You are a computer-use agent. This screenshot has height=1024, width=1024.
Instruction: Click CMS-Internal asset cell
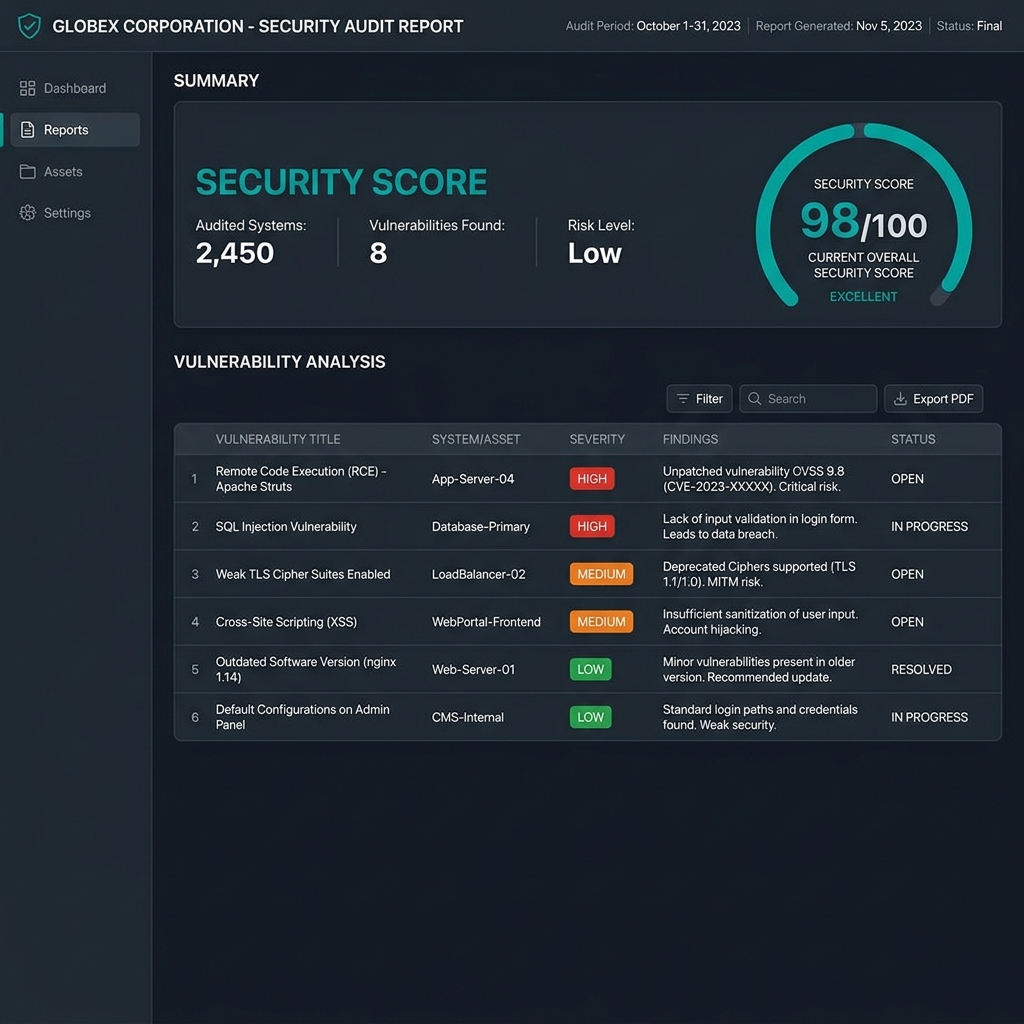(468, 717)
